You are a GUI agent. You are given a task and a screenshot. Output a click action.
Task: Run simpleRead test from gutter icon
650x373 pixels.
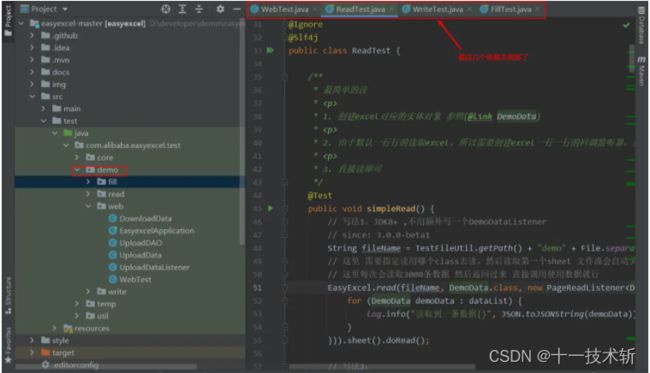[270, 208]
